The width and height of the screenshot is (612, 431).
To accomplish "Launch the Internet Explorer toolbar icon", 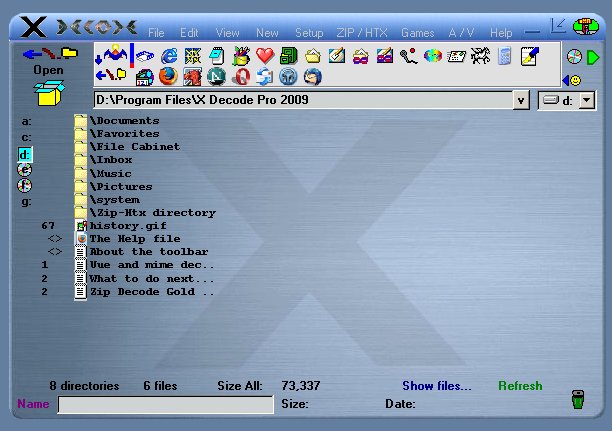I will pyautogui.click(x=169, y=56).
